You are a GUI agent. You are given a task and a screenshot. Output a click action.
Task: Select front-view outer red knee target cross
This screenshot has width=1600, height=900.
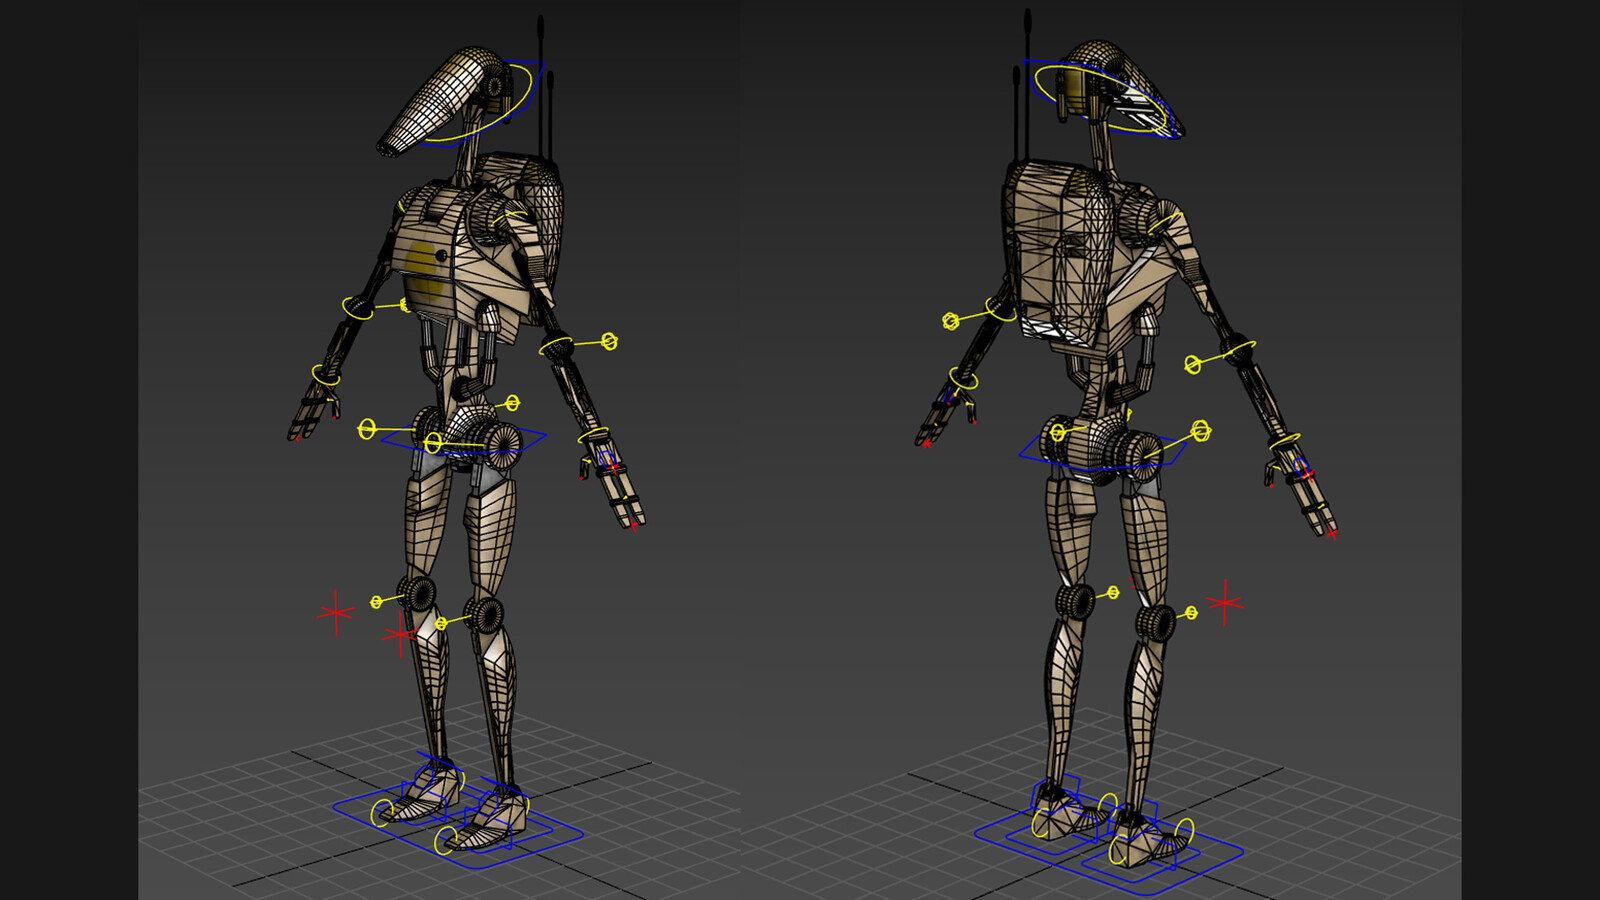coord(335,613)
